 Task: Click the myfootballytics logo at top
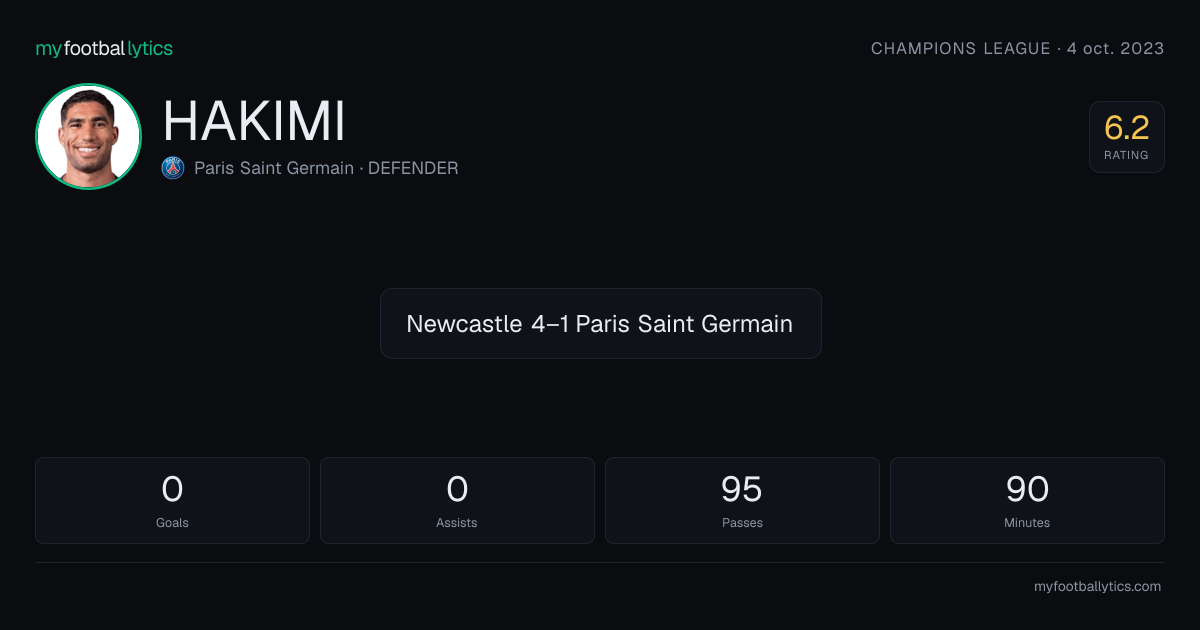tap(104, 48)
